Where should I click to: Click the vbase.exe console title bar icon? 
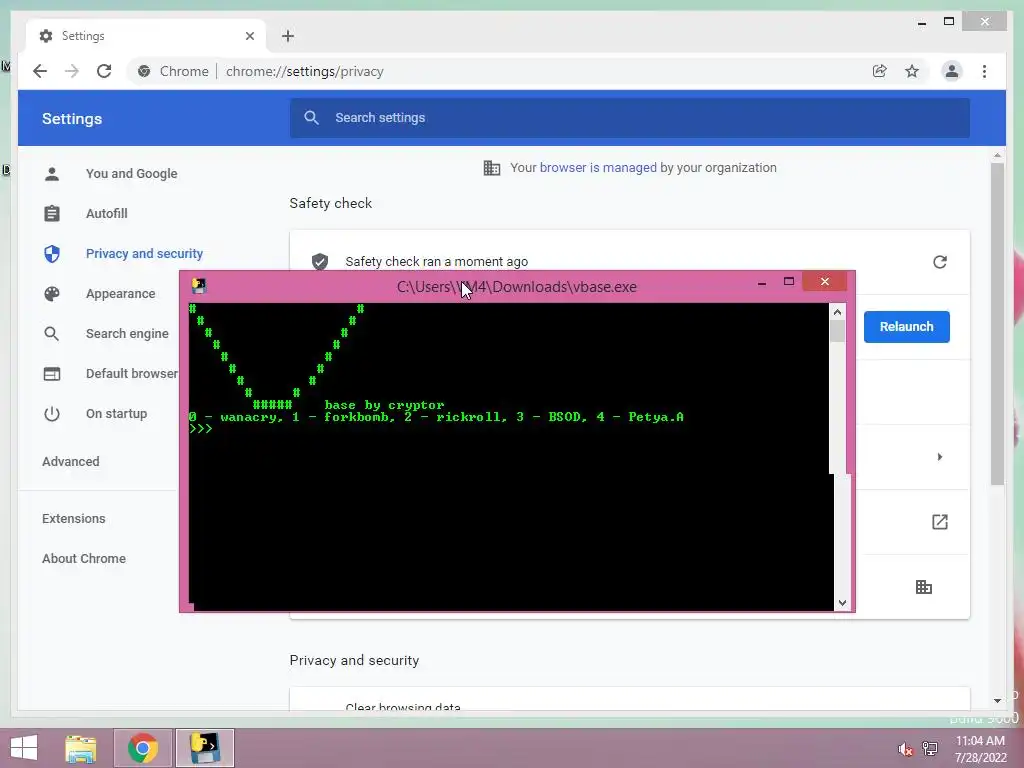[199, 286]
